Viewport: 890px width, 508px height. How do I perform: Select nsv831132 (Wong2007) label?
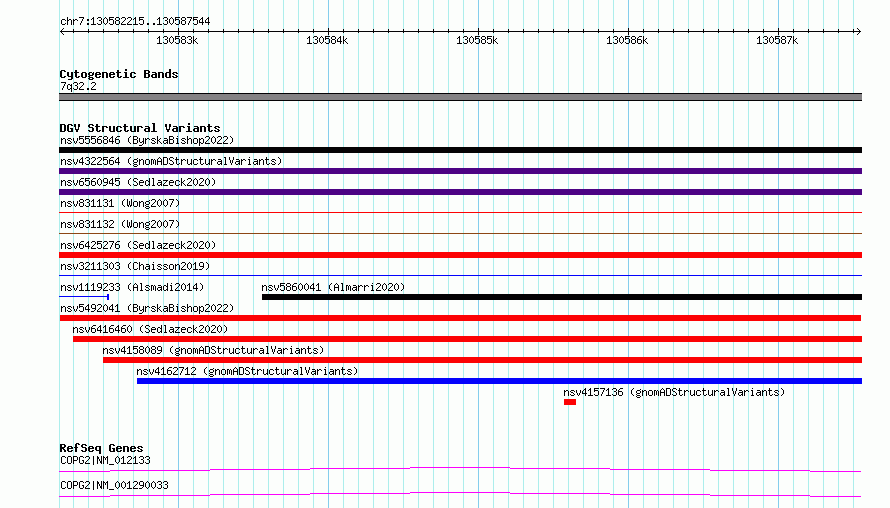120,224
